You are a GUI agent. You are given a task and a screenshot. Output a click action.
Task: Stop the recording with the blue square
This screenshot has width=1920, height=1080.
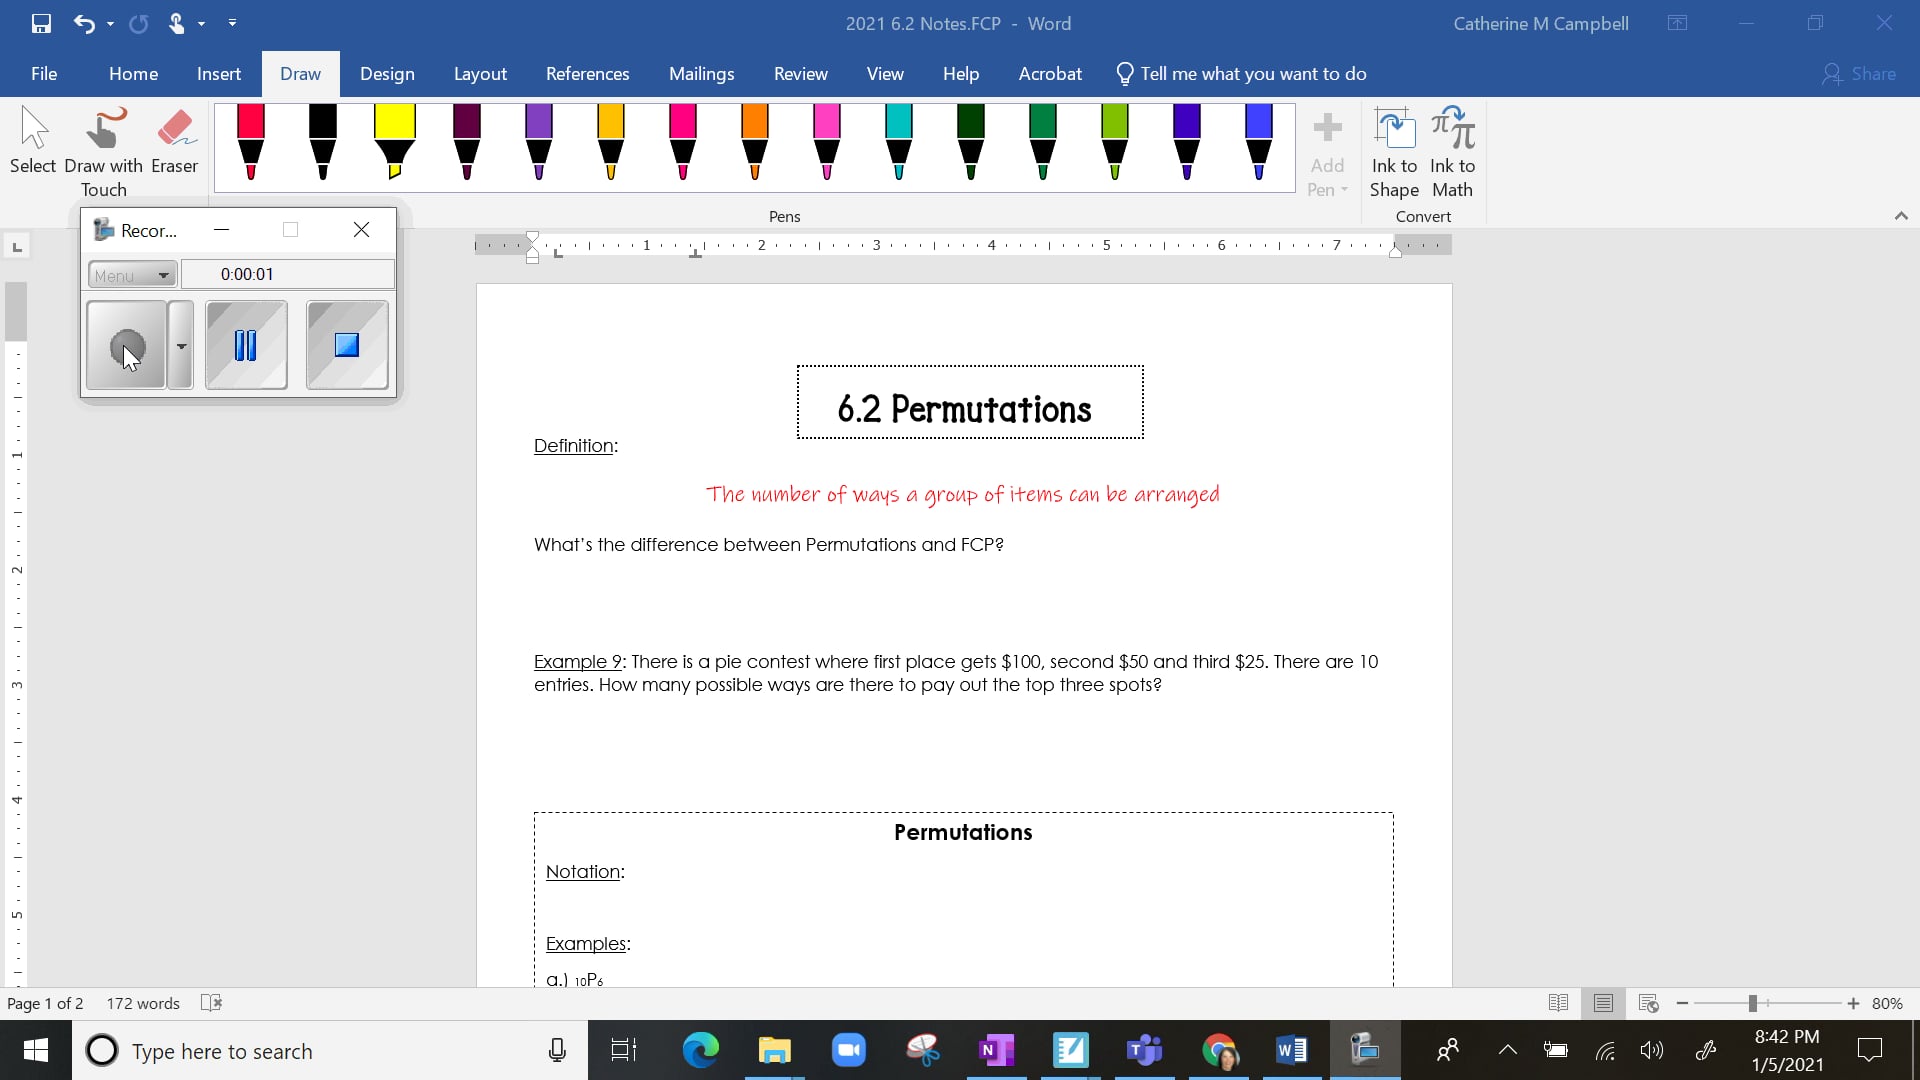coord(345,345)
